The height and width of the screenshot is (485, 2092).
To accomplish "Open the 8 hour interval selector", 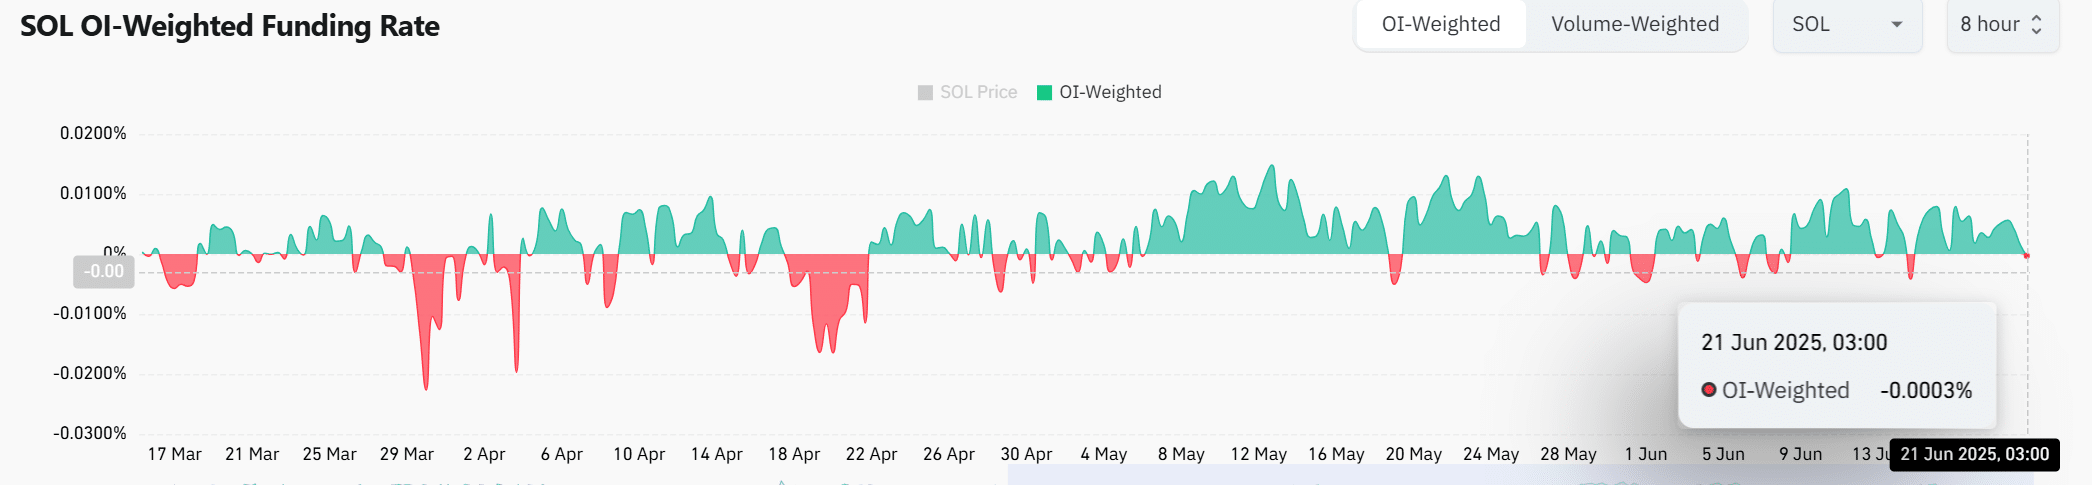I will [2002, 24].
